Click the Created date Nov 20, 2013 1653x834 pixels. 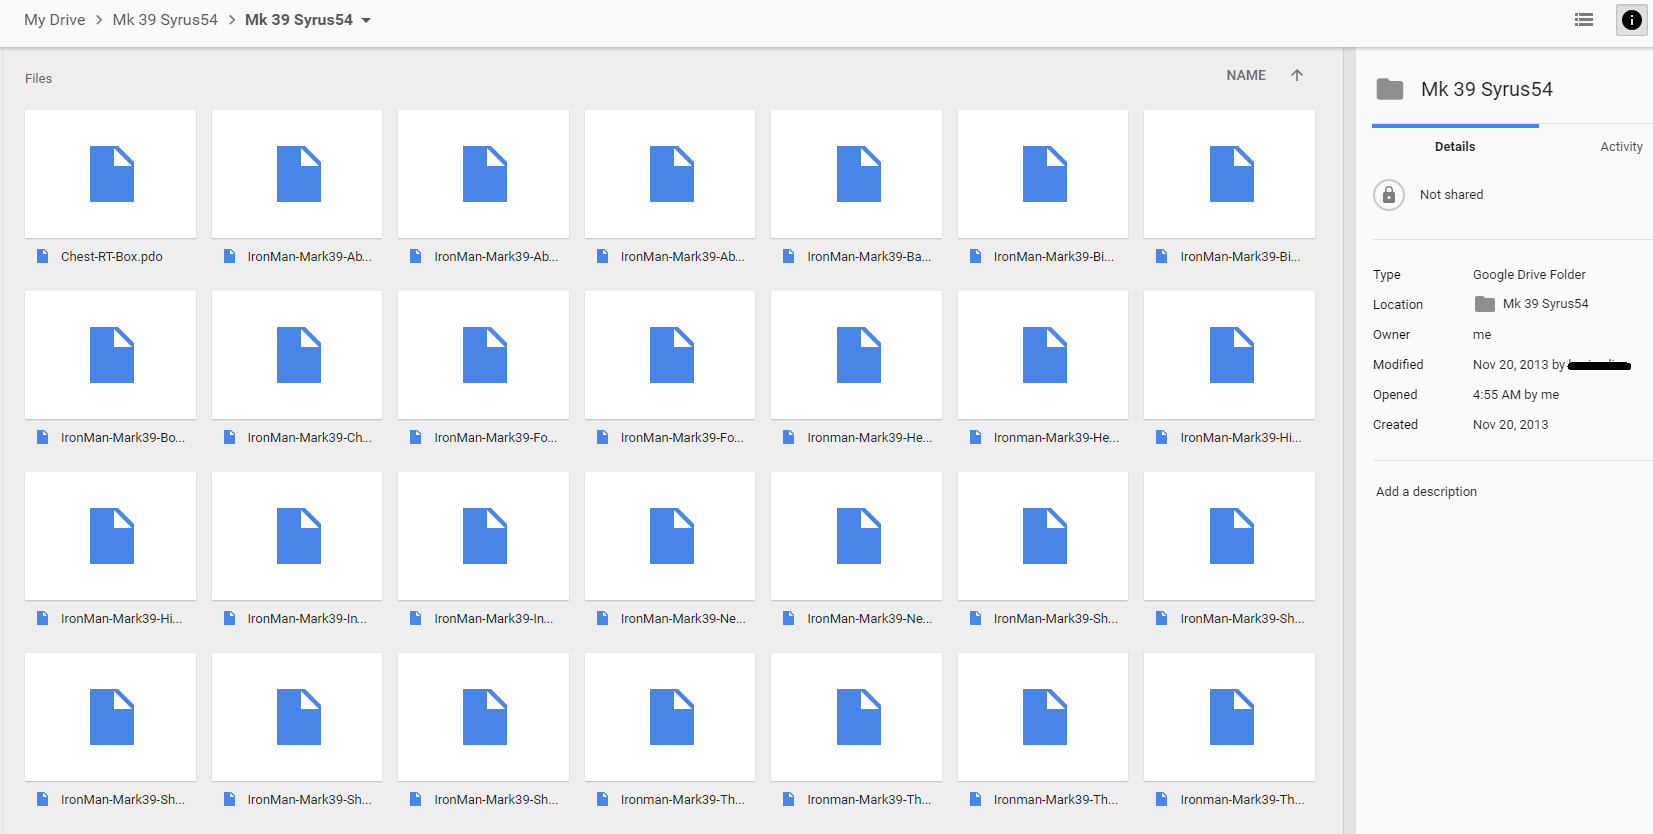(1510, 425)
